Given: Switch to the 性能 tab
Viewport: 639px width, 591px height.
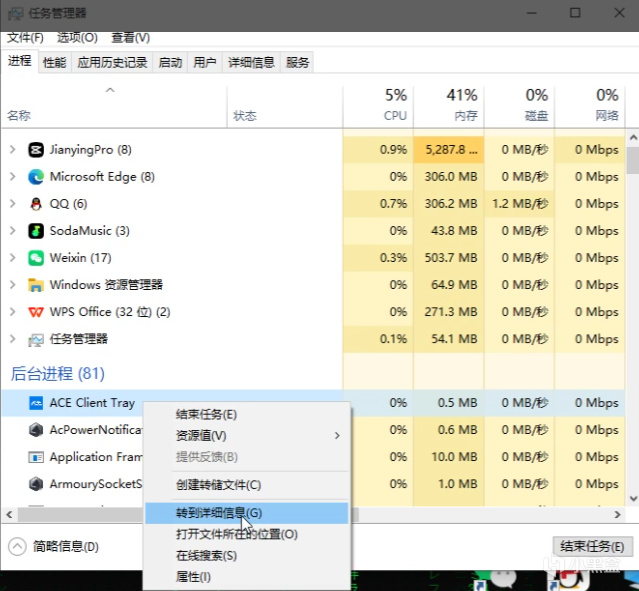Looking at the screenshot, I should 55,62.
